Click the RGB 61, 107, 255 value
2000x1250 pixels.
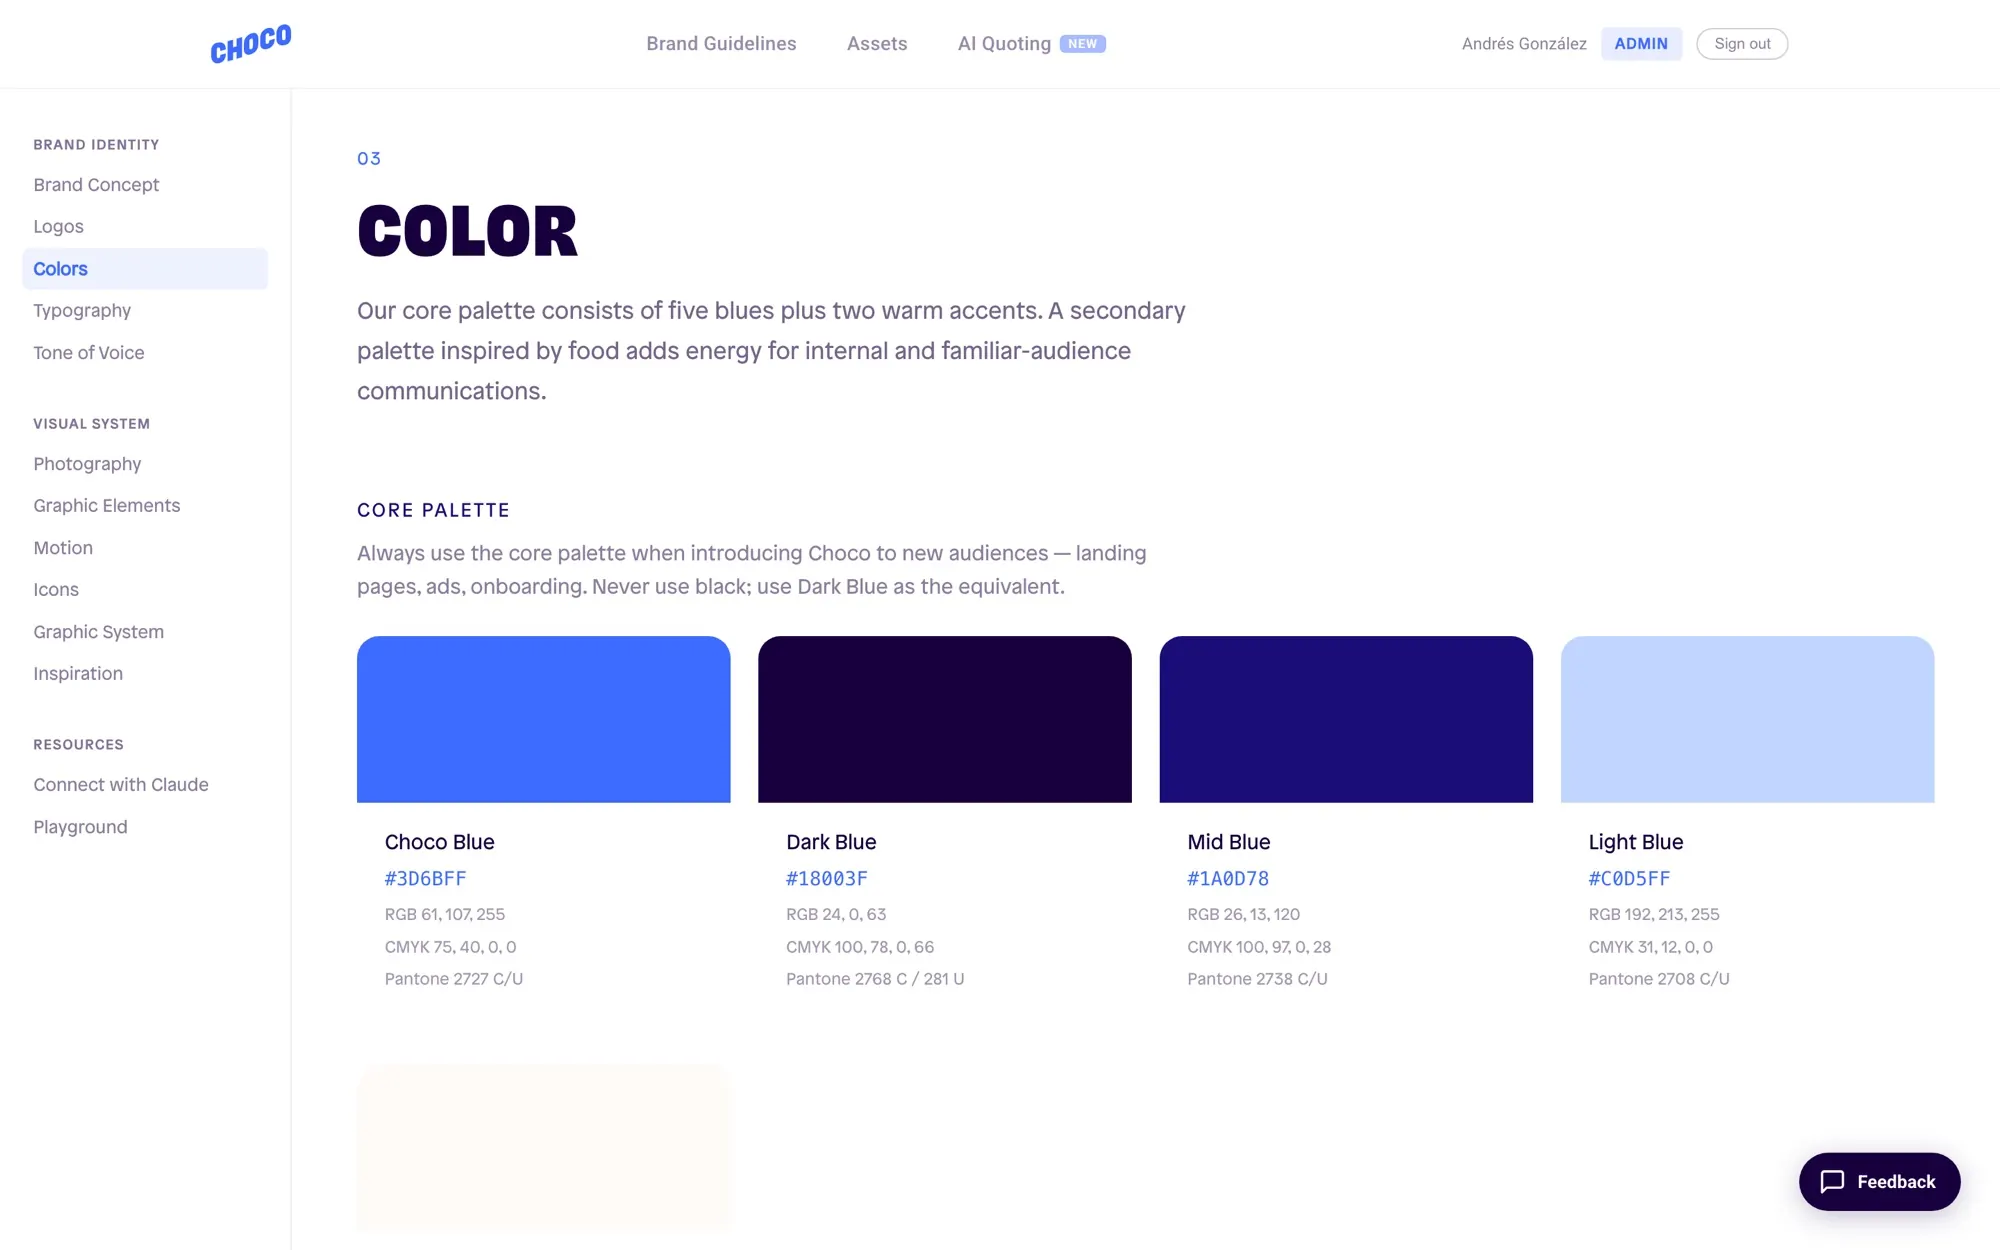(x=445, y=914)
